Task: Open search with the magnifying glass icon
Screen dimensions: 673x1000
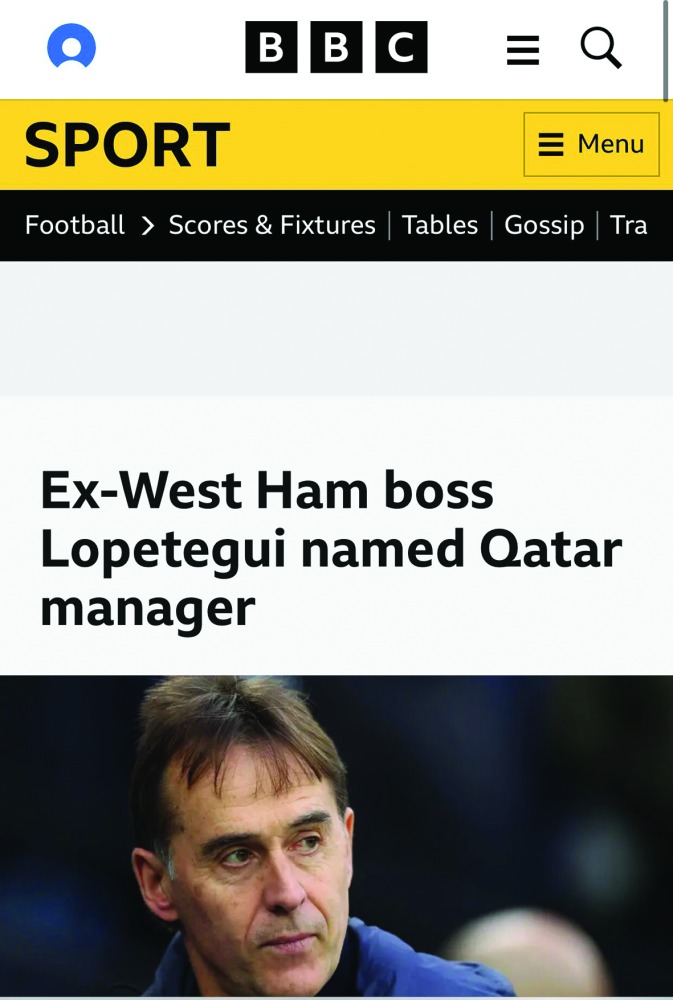Action: pyautogui.click(x=601, y=47)
